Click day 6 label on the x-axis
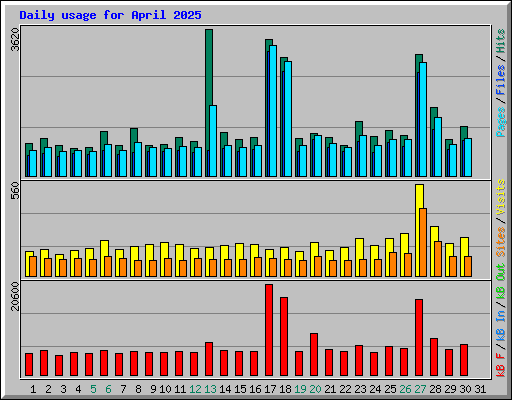Viewport: 512px width, 400px height. (x=108, y=389)
